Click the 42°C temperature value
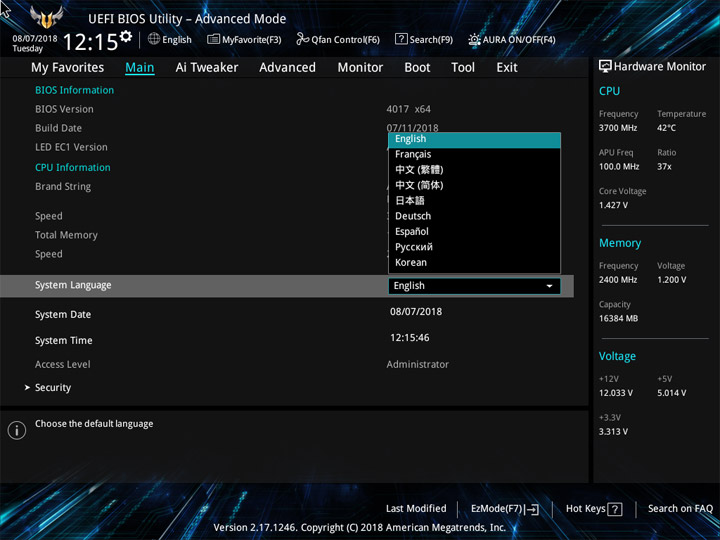This screenshot has width=720, height=540. (666, 128)
